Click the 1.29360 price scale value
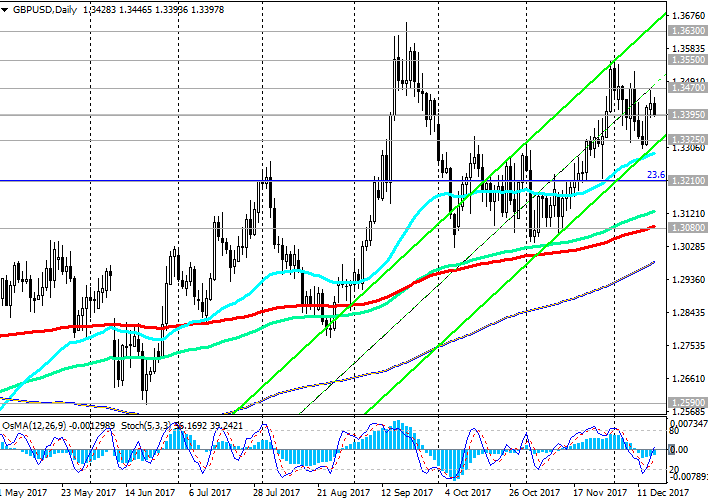Viewport: 708px width, 501px height. 689,280
